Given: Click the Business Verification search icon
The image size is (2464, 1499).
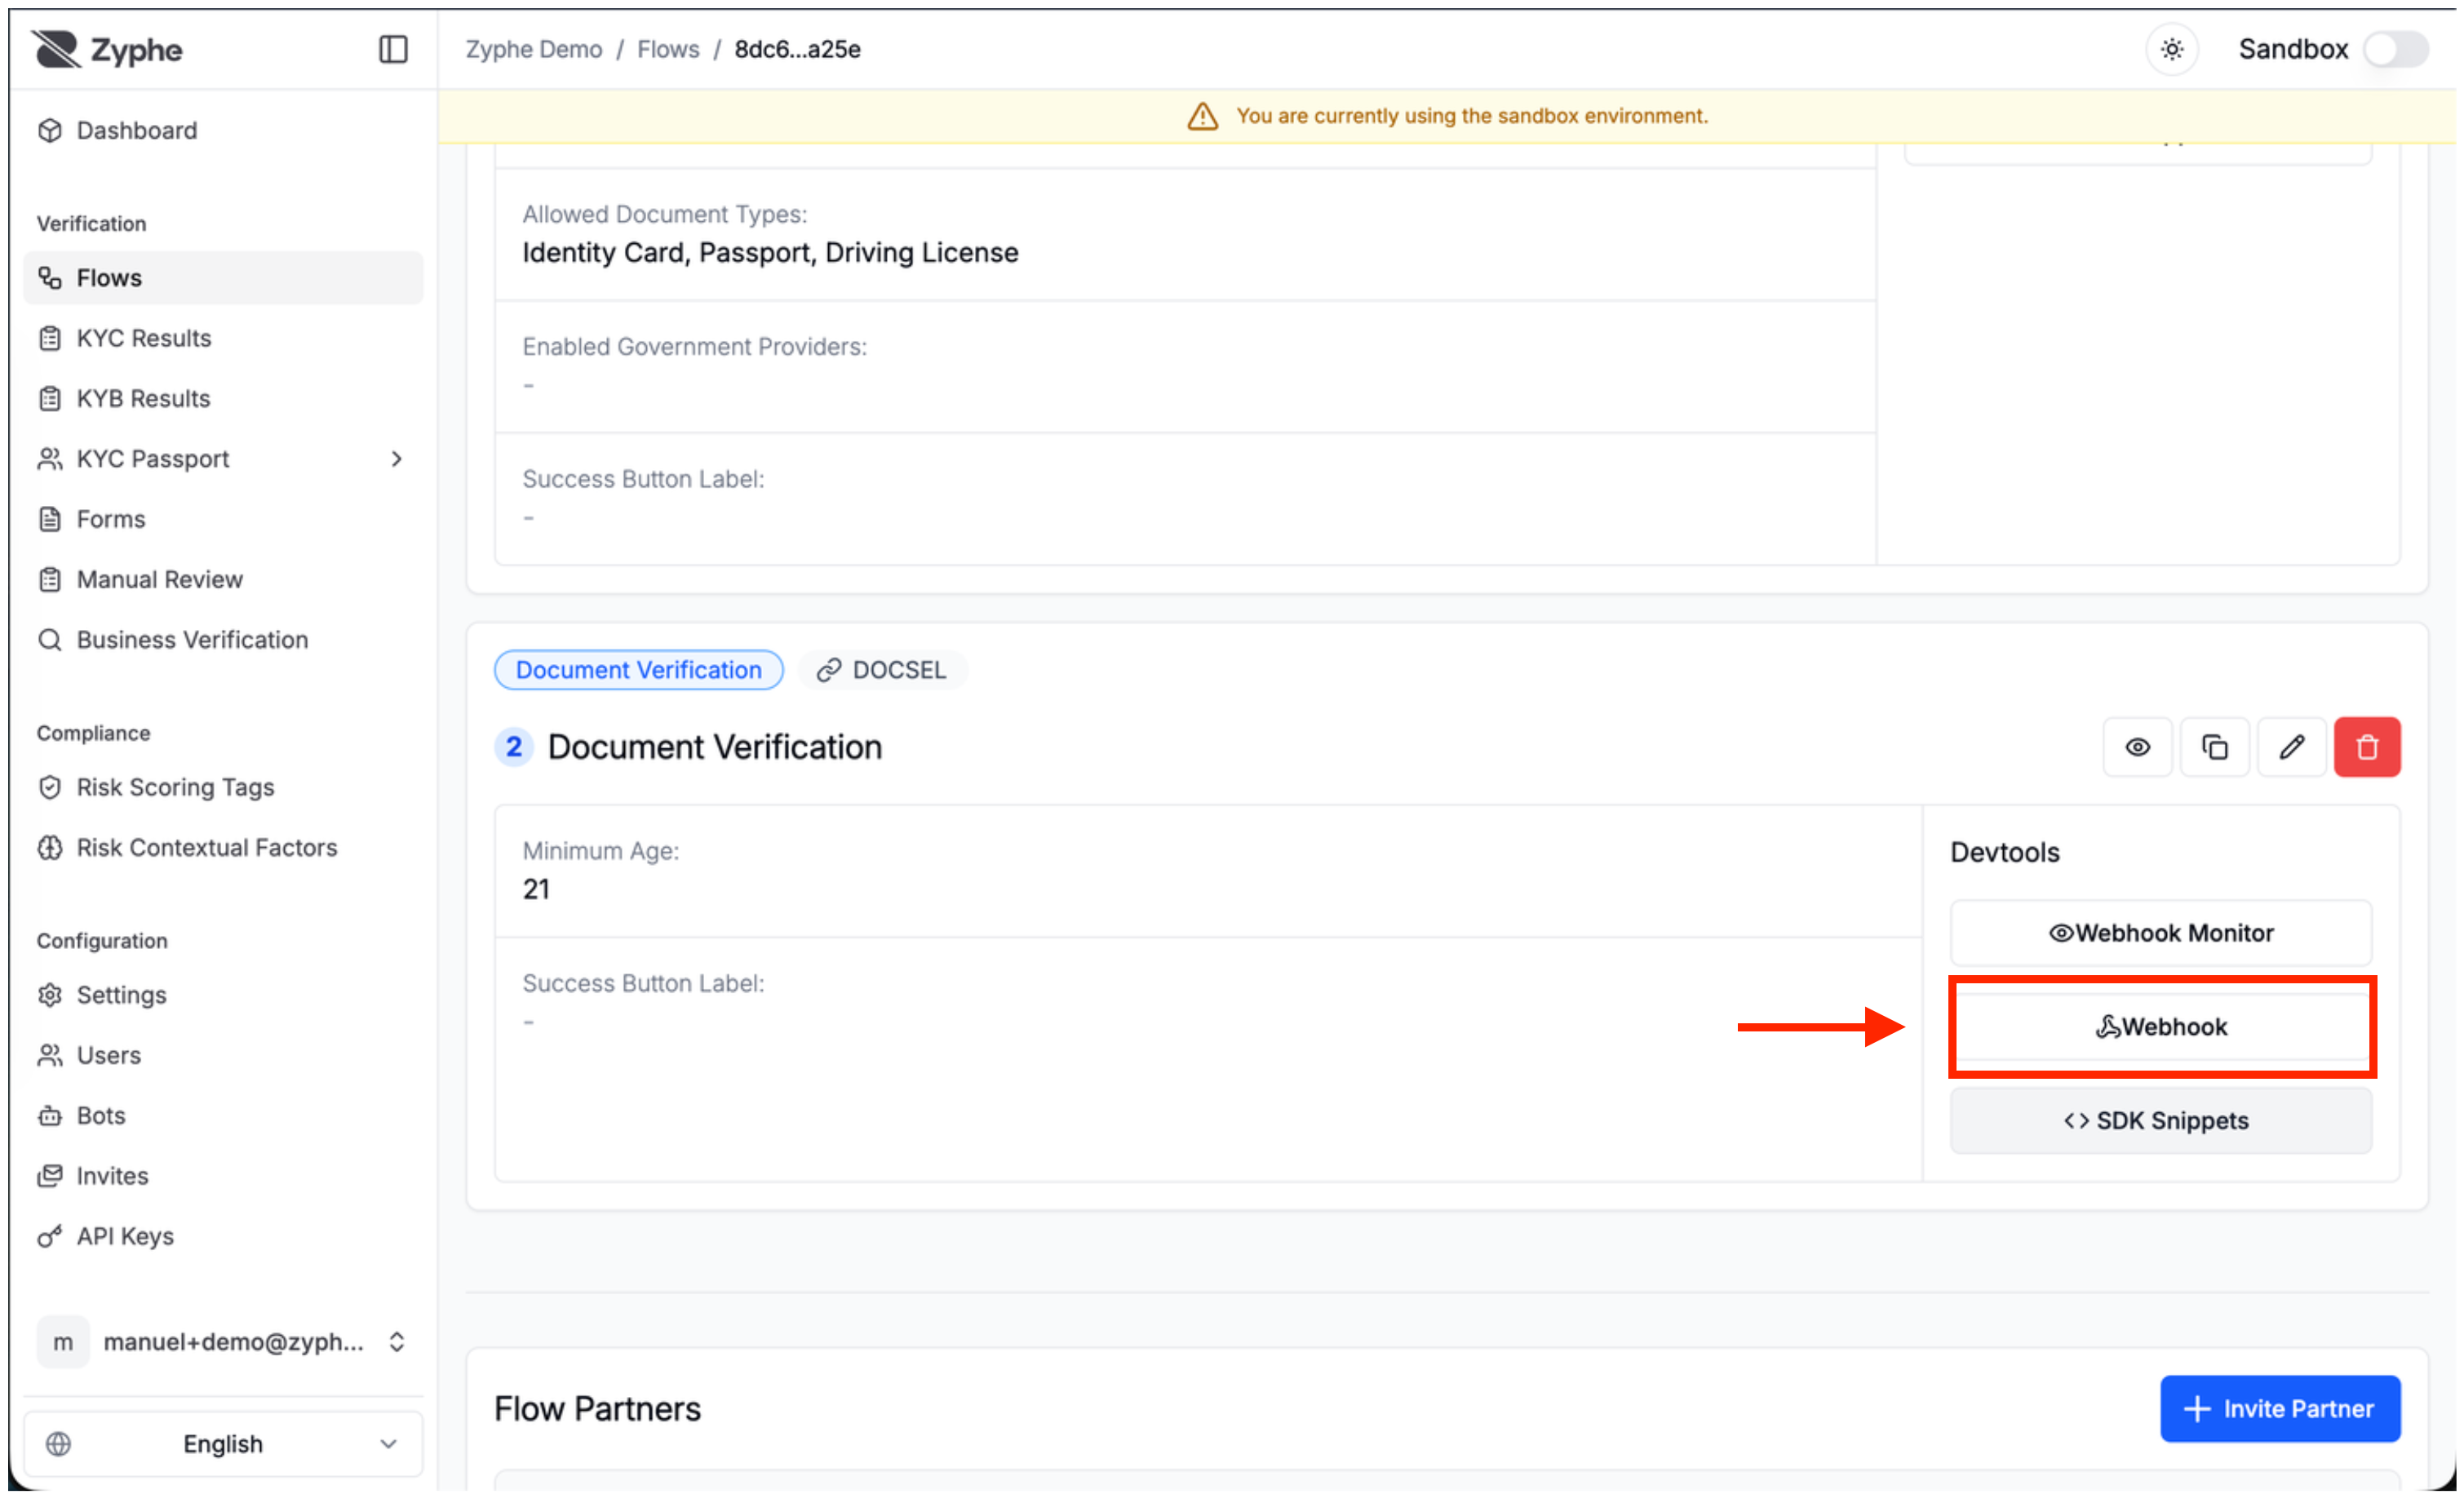Looking at the screenshot, I should click(50, 639).
